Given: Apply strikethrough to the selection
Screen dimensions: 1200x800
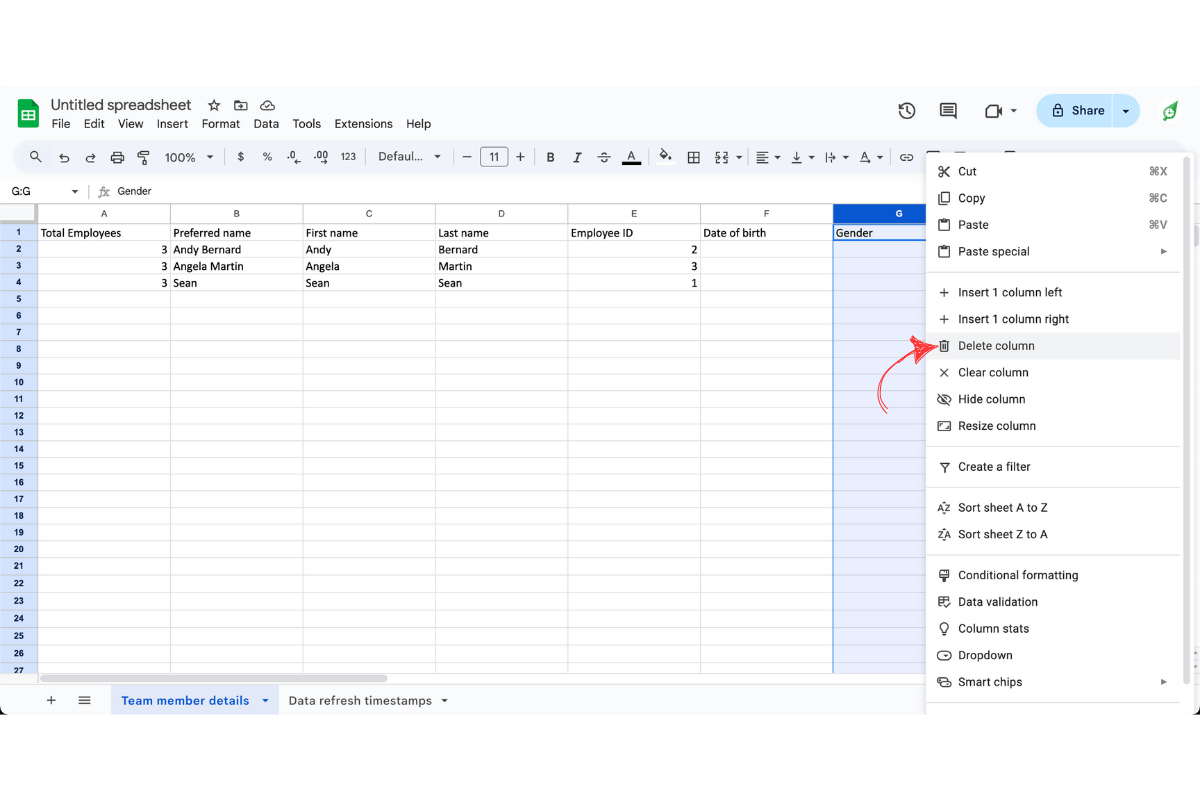Looking at the screenshot, I should click(x=604, y=157).
